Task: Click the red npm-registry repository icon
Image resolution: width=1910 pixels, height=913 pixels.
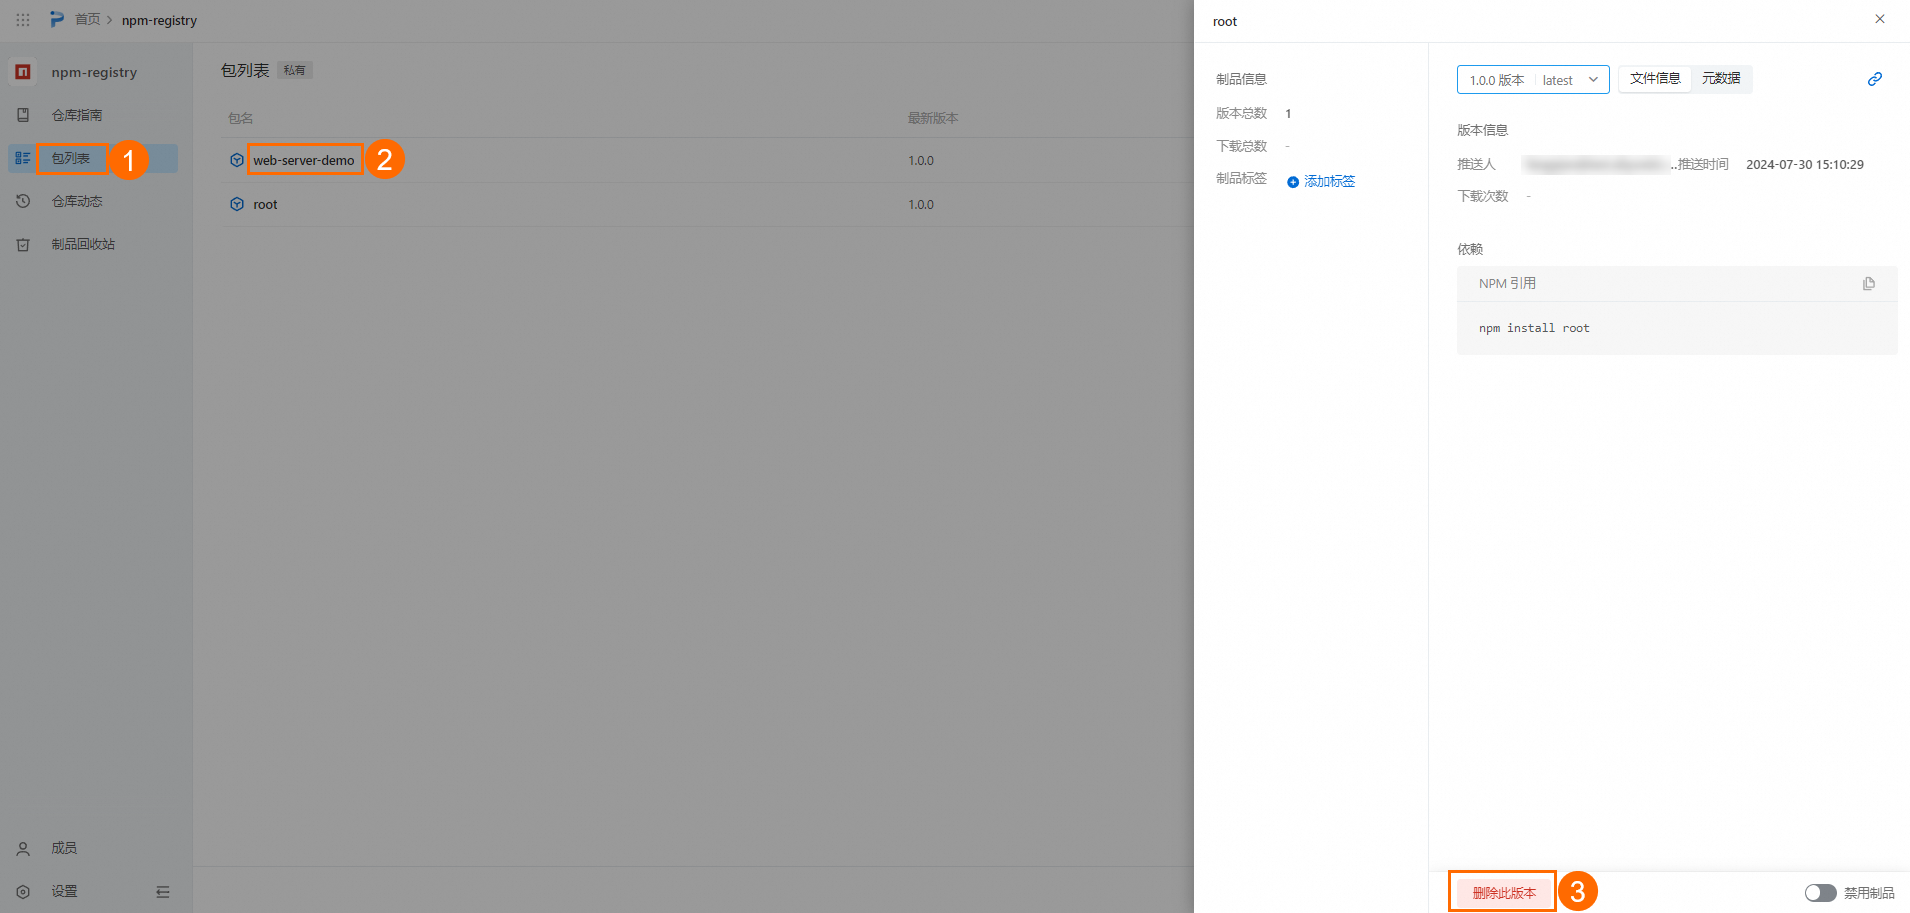Action: 23,72
